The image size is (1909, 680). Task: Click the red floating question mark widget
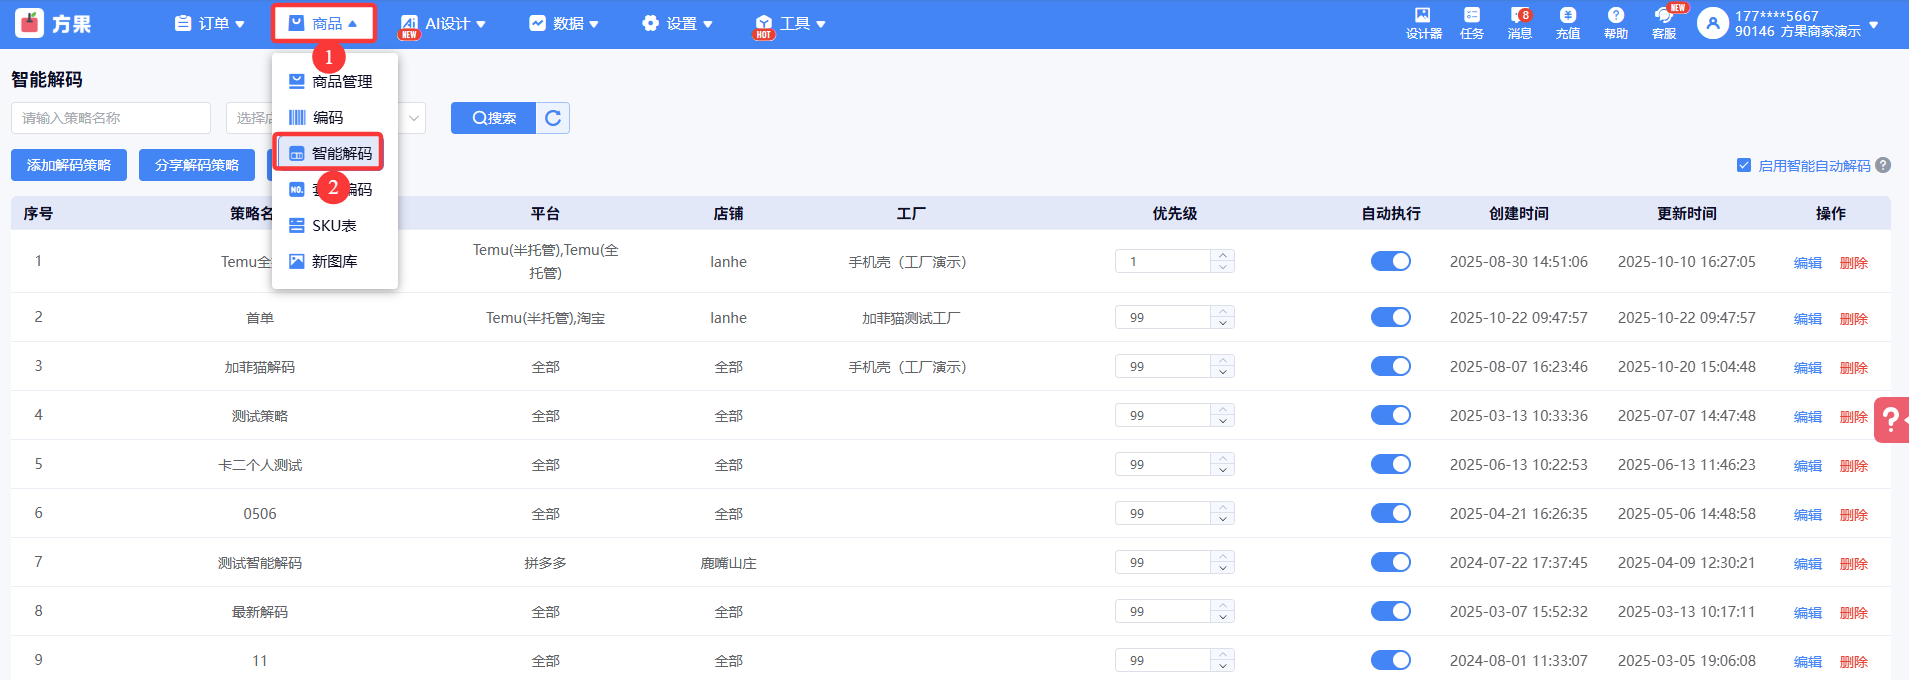click(x=1891, y=420)
